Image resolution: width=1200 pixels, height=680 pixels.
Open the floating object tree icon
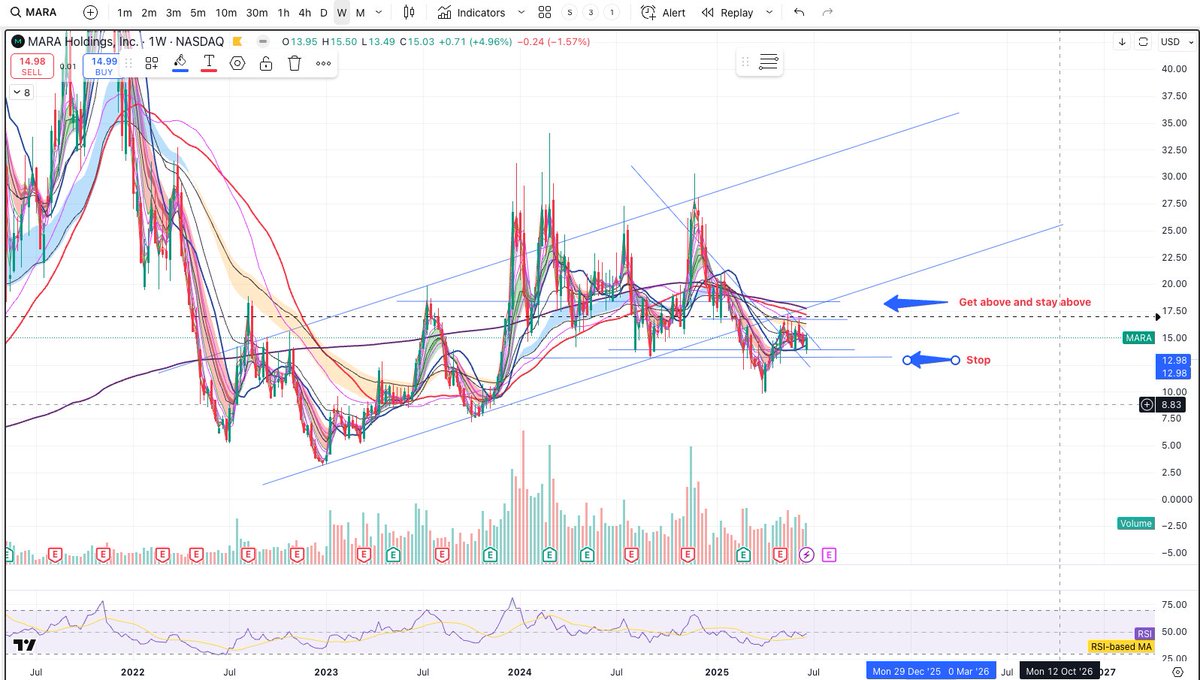coord(769,62)
